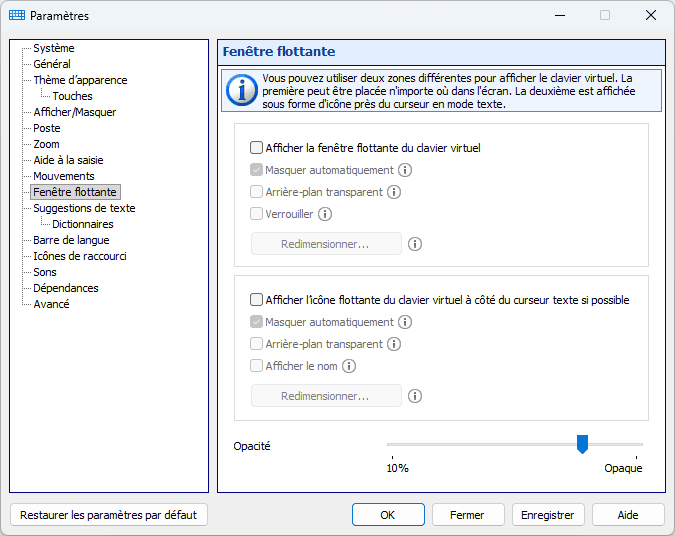
Task: Click info icon next to first Masquer automatiquement
Action: (x=405, y=170)
